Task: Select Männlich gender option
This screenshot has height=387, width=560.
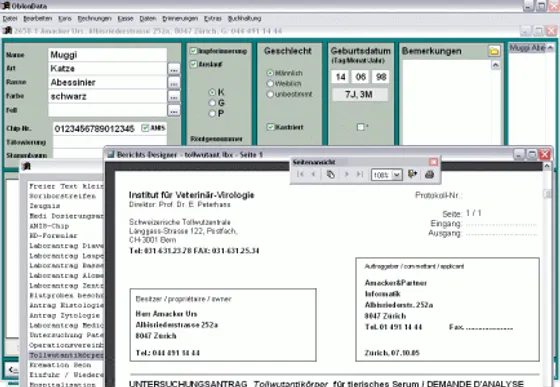Action: [x=270, y=73]
